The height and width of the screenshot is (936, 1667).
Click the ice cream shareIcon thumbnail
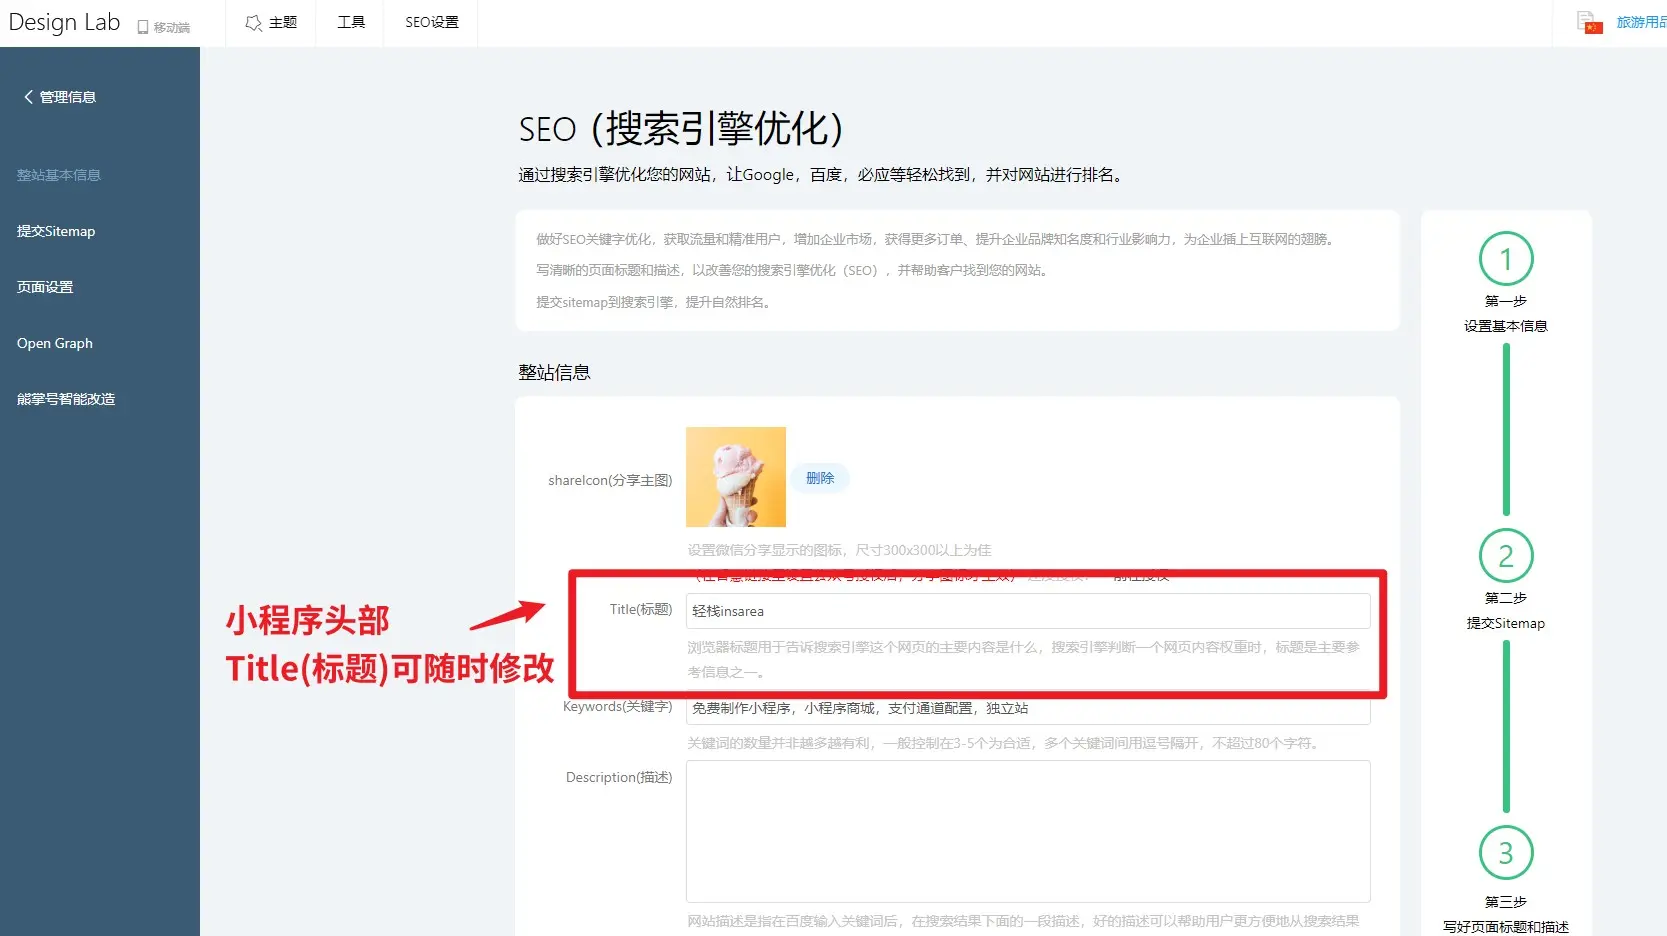click(735, 477)
